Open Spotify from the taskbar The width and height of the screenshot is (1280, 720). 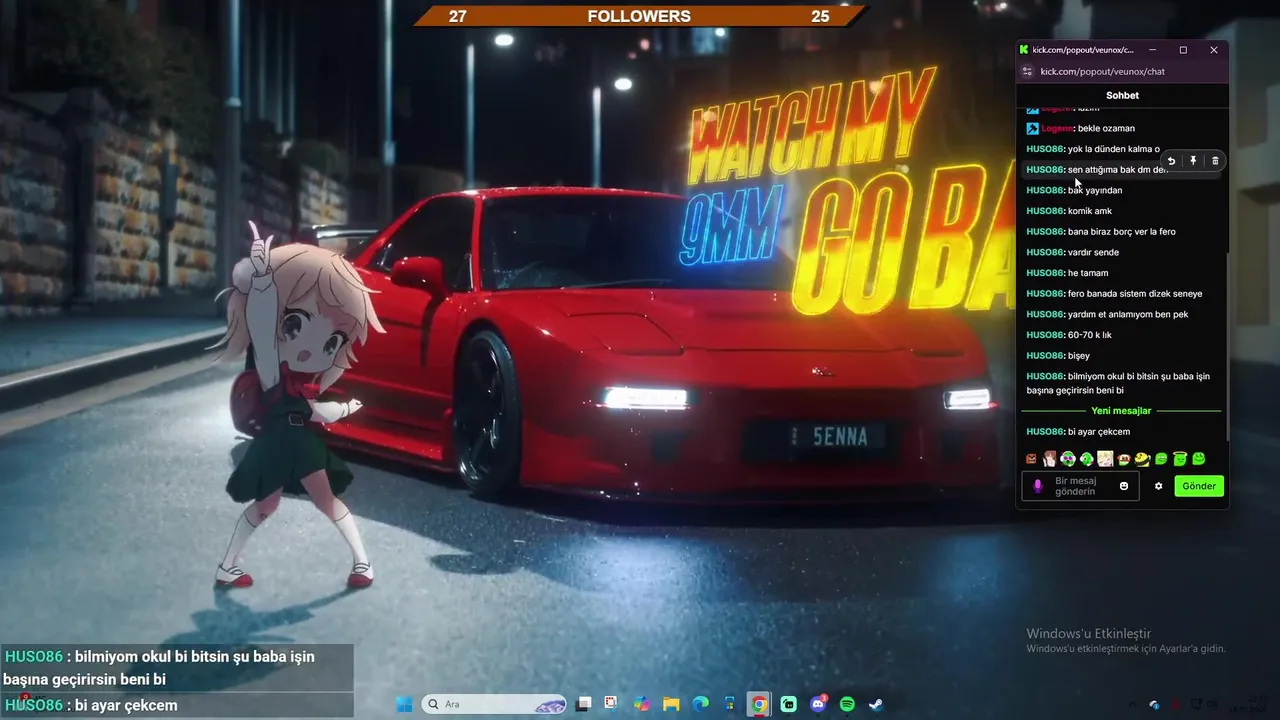pyautogui.click(x=847, y=704)
